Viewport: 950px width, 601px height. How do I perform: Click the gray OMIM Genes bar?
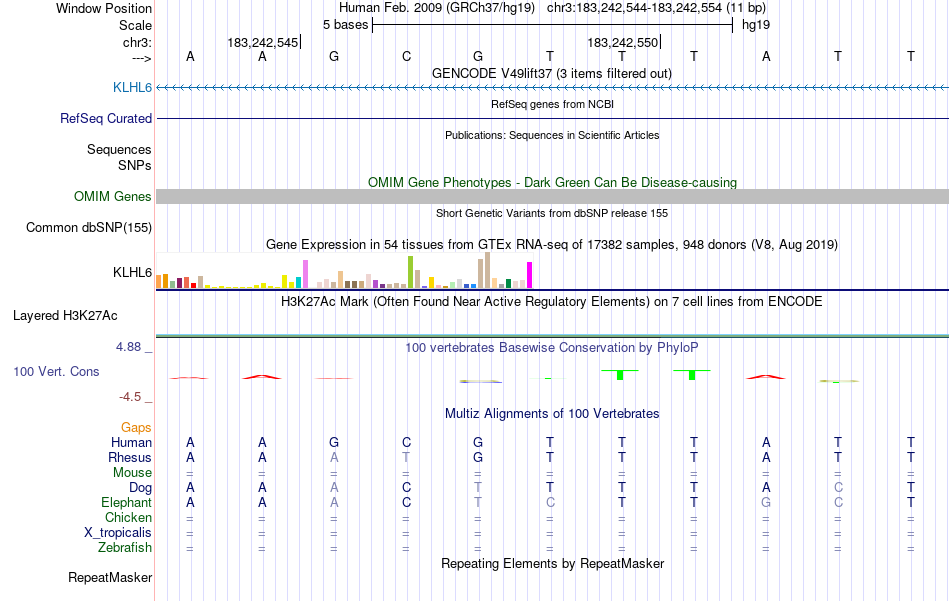552,196
